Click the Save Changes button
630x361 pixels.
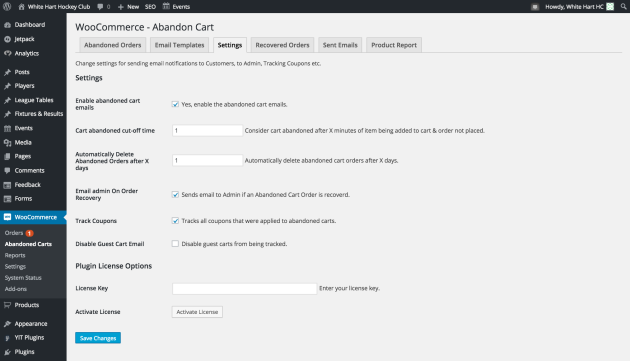98,338
